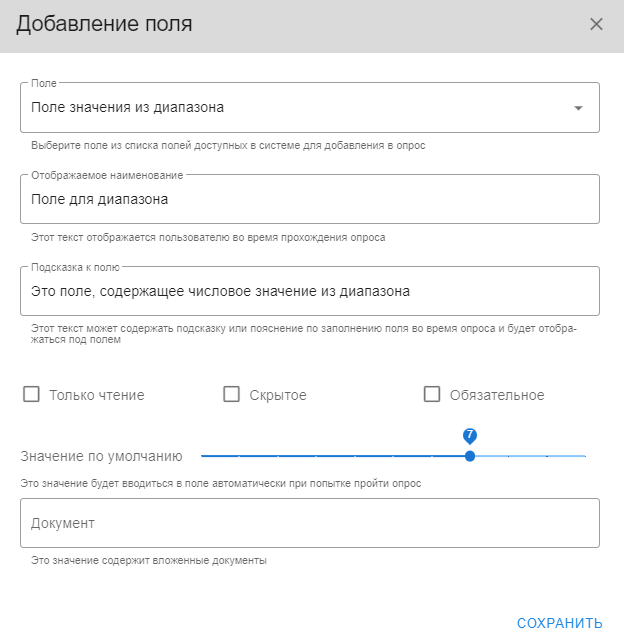Check the 'Обязательное' checkbox box

(x=432, y=395)
